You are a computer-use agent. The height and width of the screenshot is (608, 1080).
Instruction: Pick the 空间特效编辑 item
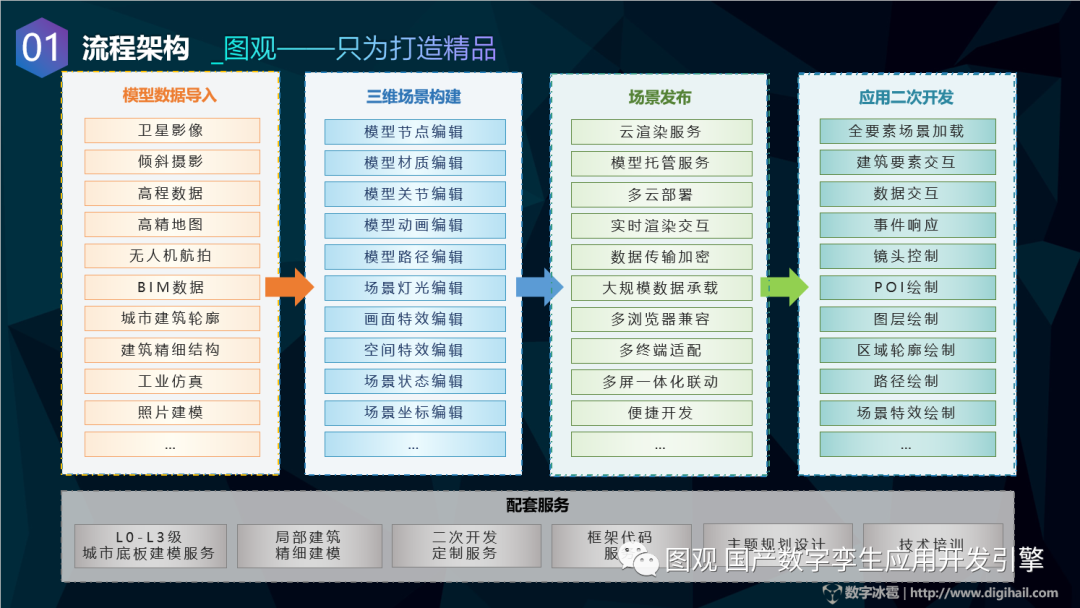[x=415, y=350]
